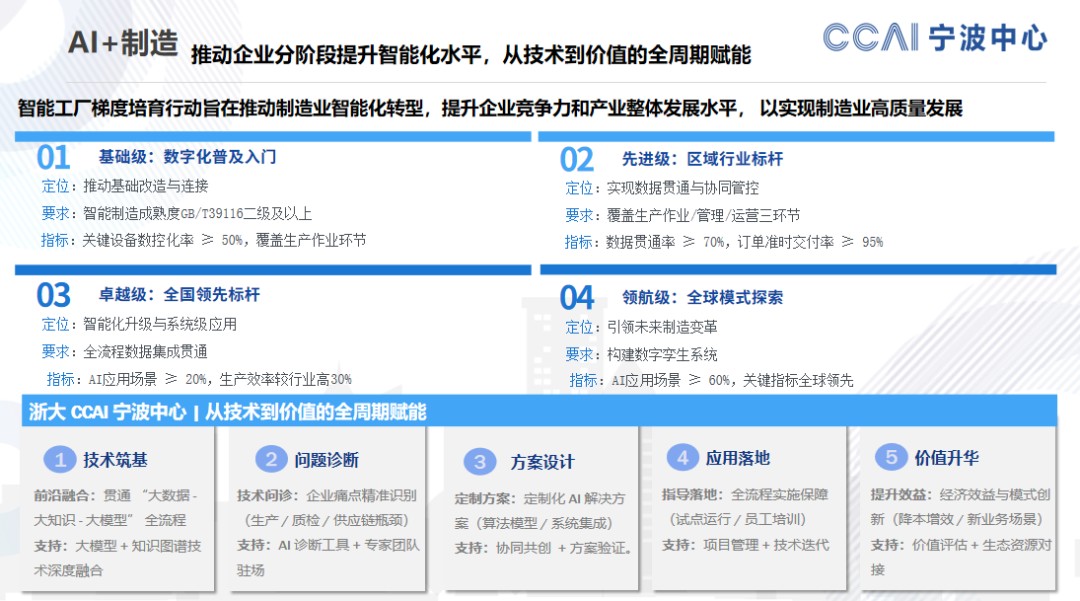
Task: Click "支持: AI 诊断工具 + 专家团队" line
Action: [328, 545]
